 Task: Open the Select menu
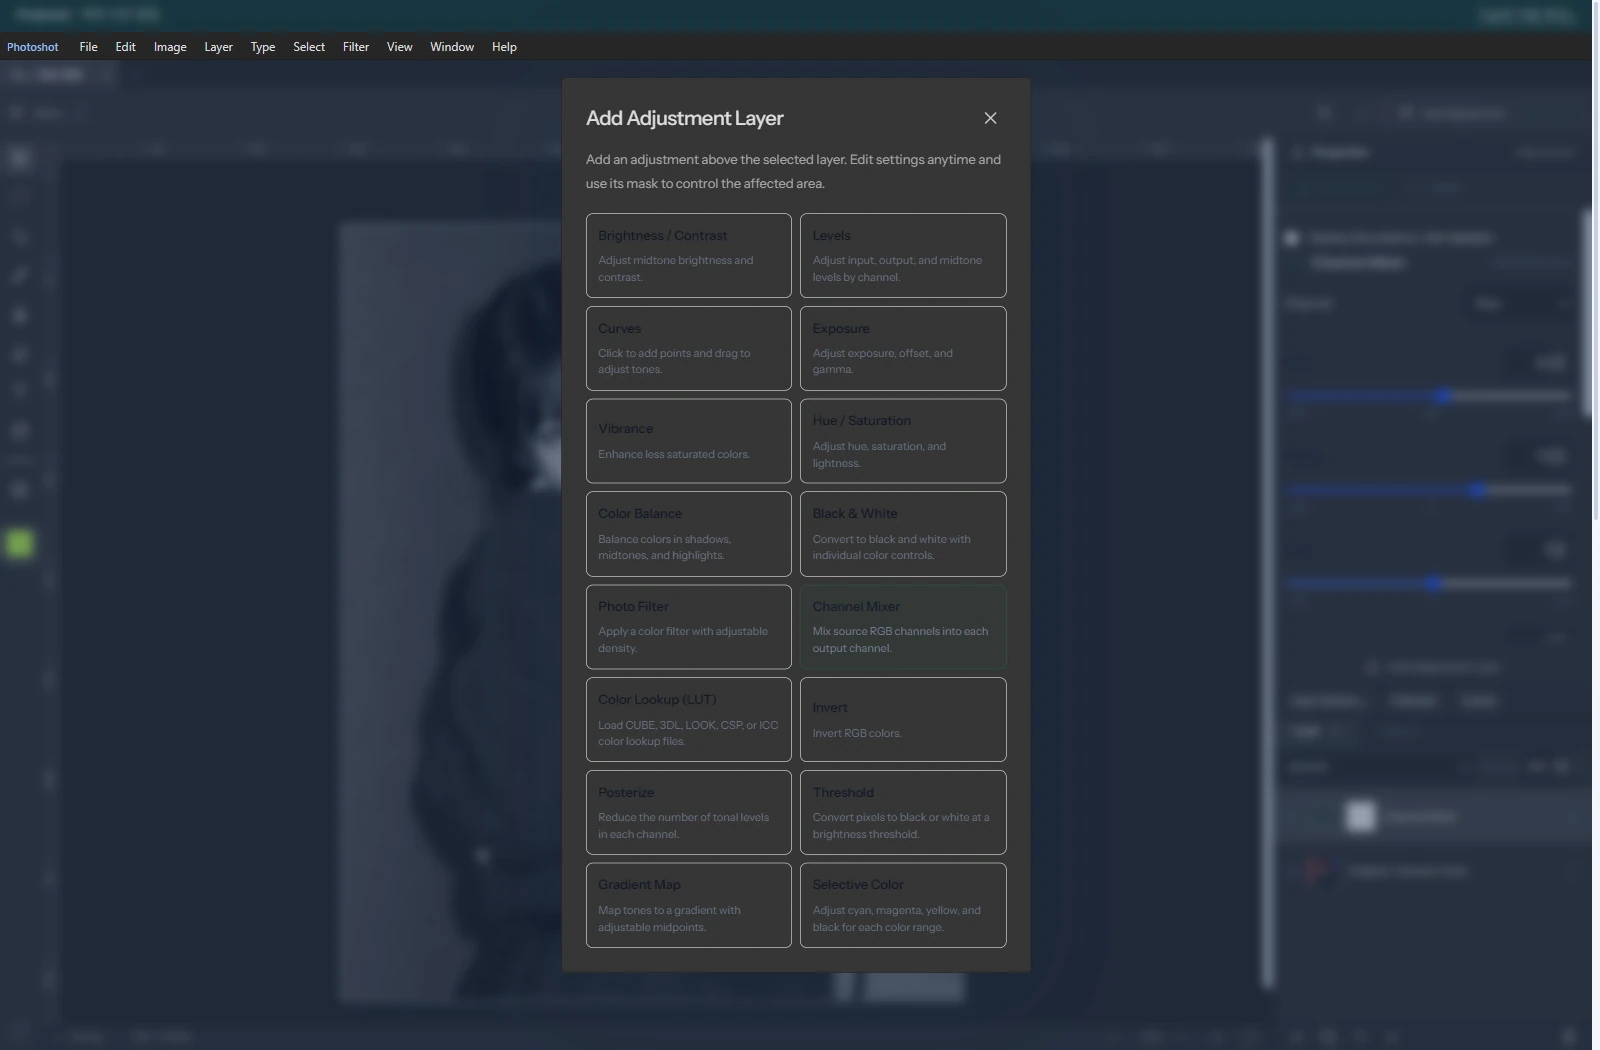point(309,47)
